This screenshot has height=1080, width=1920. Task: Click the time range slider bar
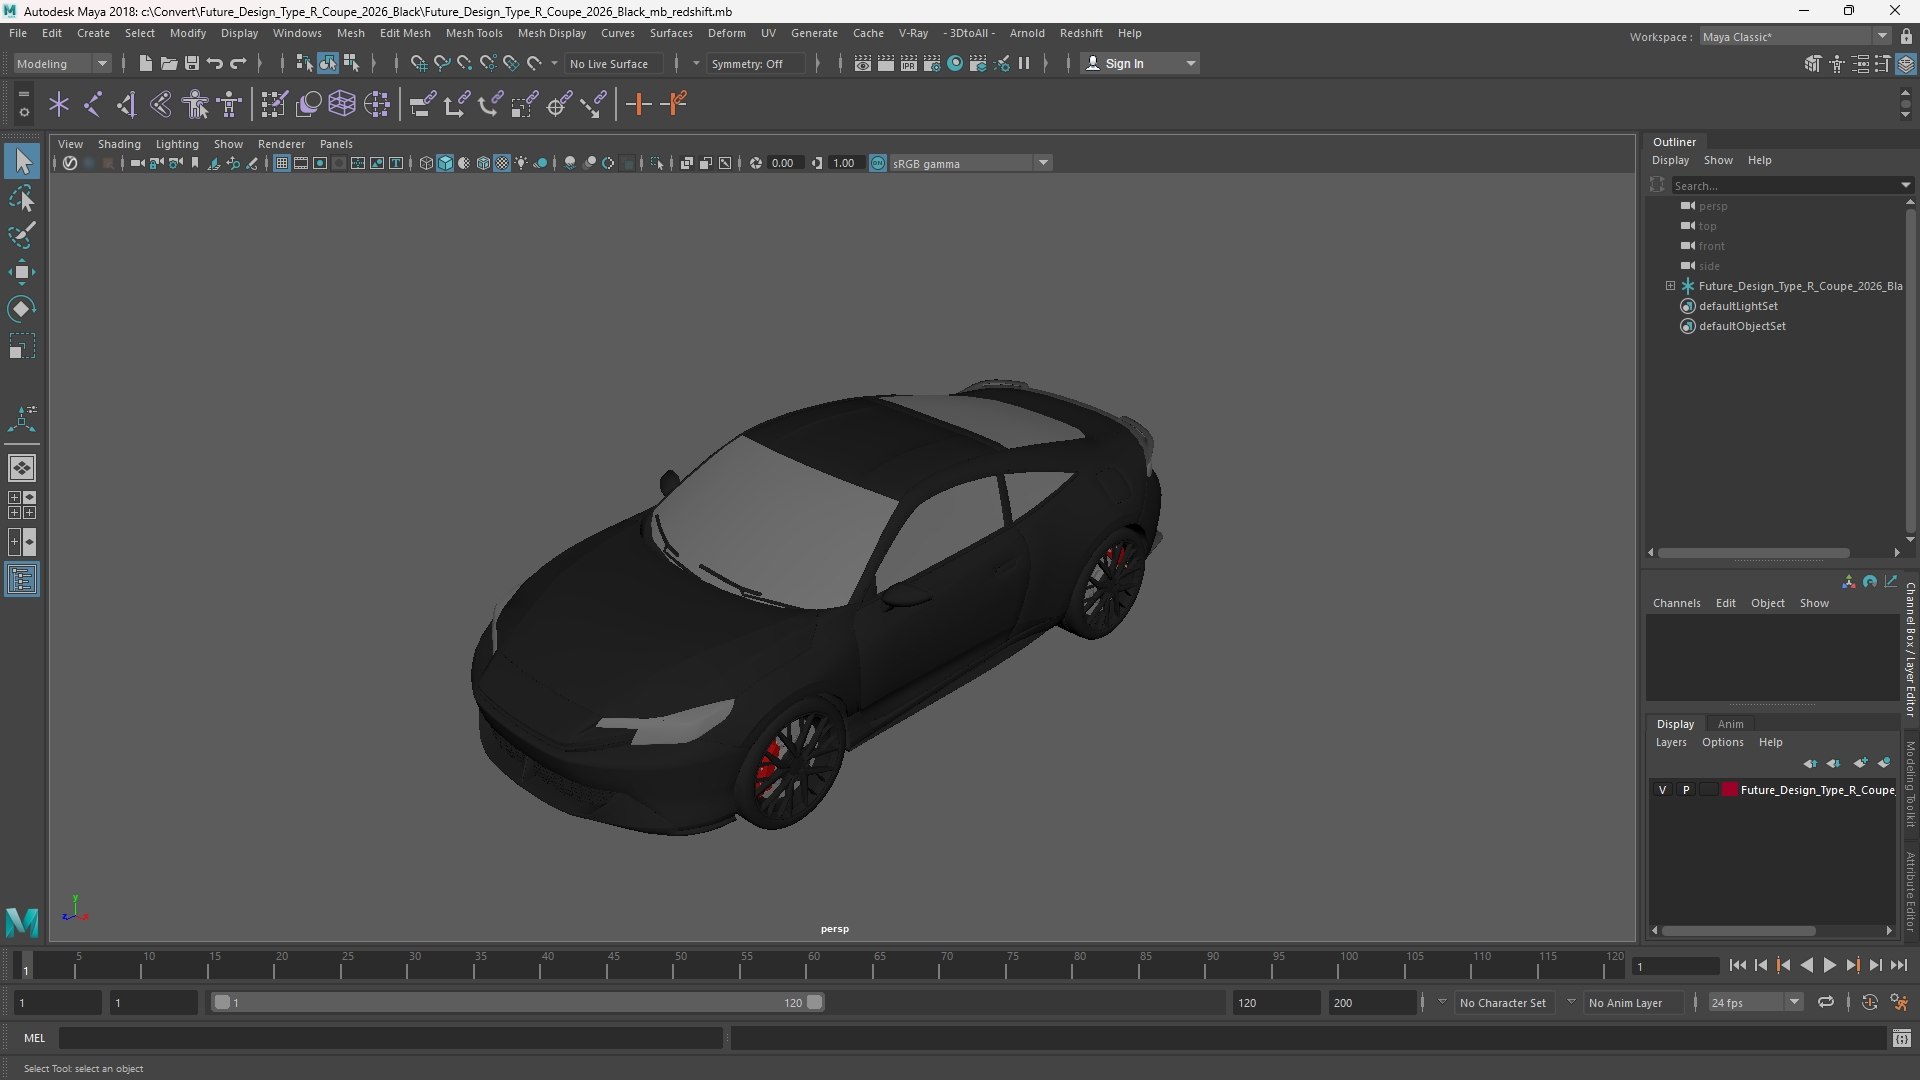pyautogui.click(x=518, y=1002)
